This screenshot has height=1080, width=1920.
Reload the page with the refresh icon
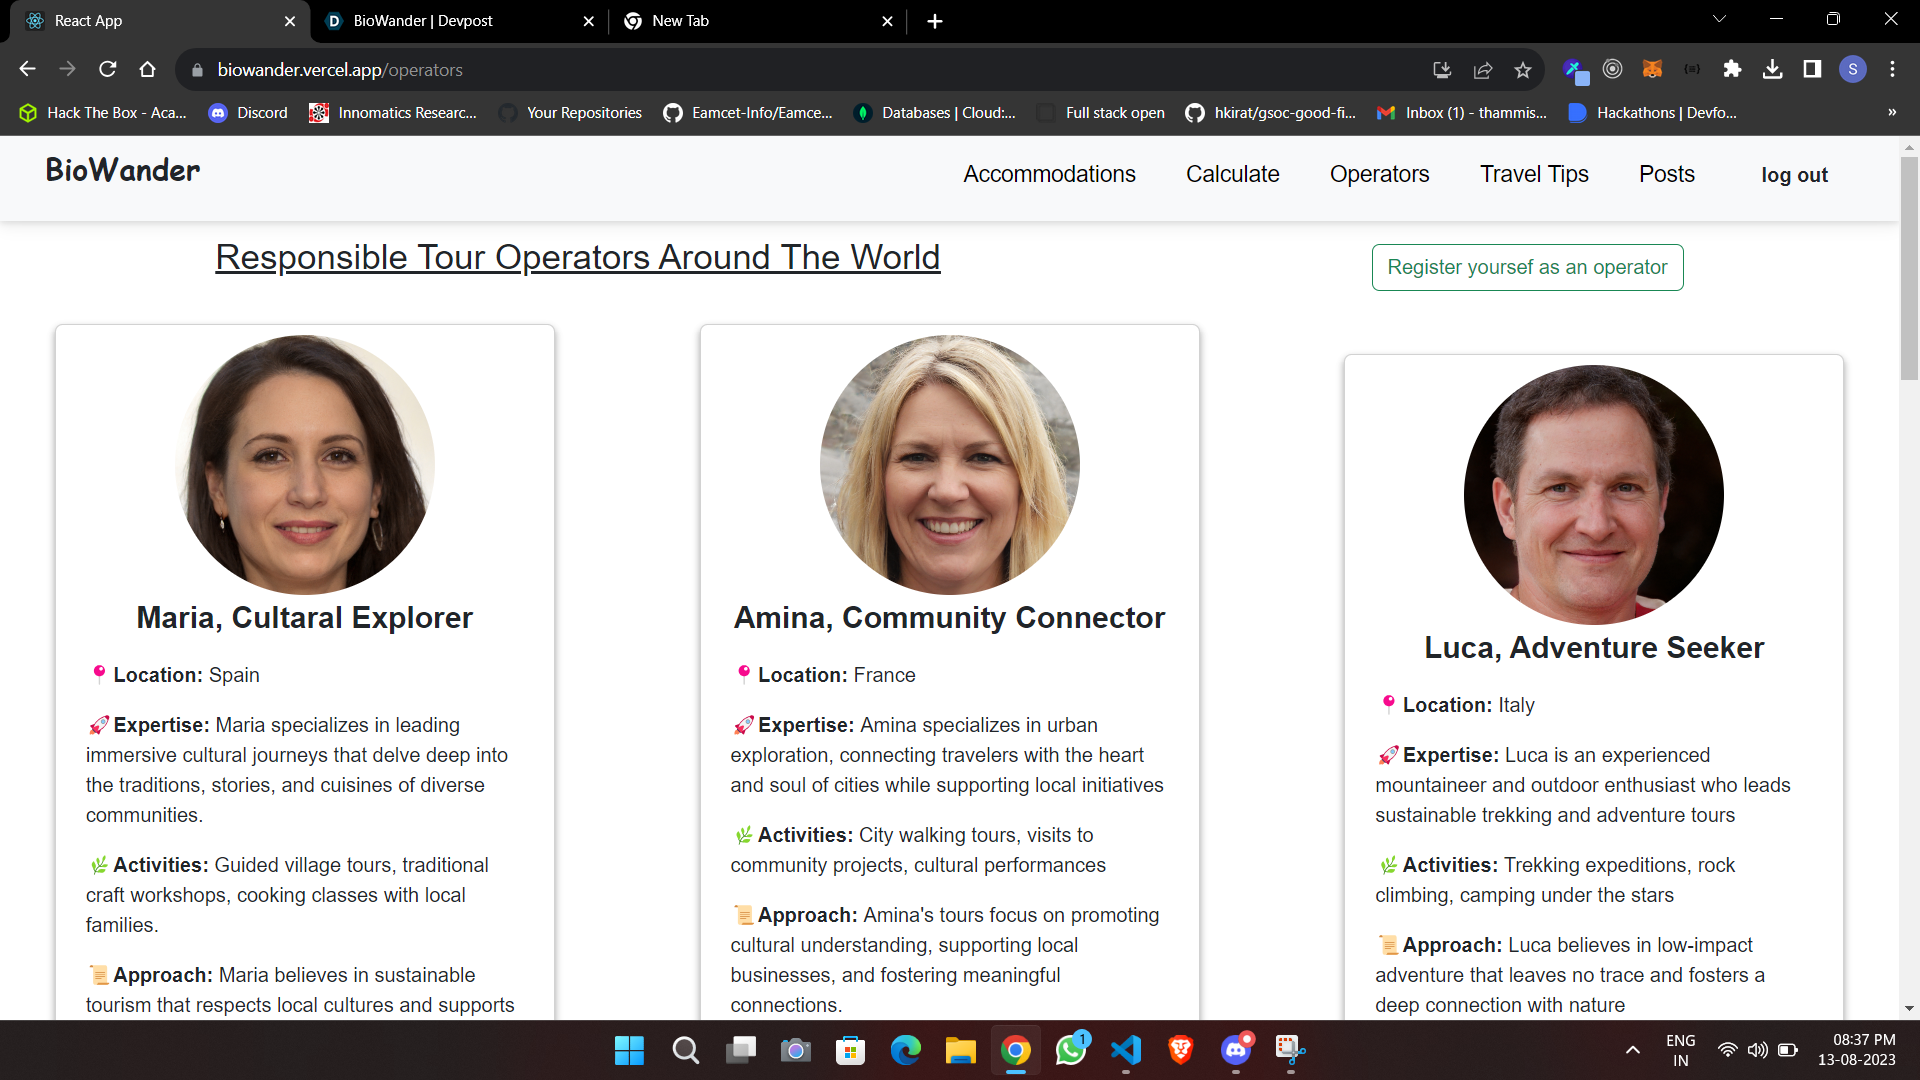[107, 69]
